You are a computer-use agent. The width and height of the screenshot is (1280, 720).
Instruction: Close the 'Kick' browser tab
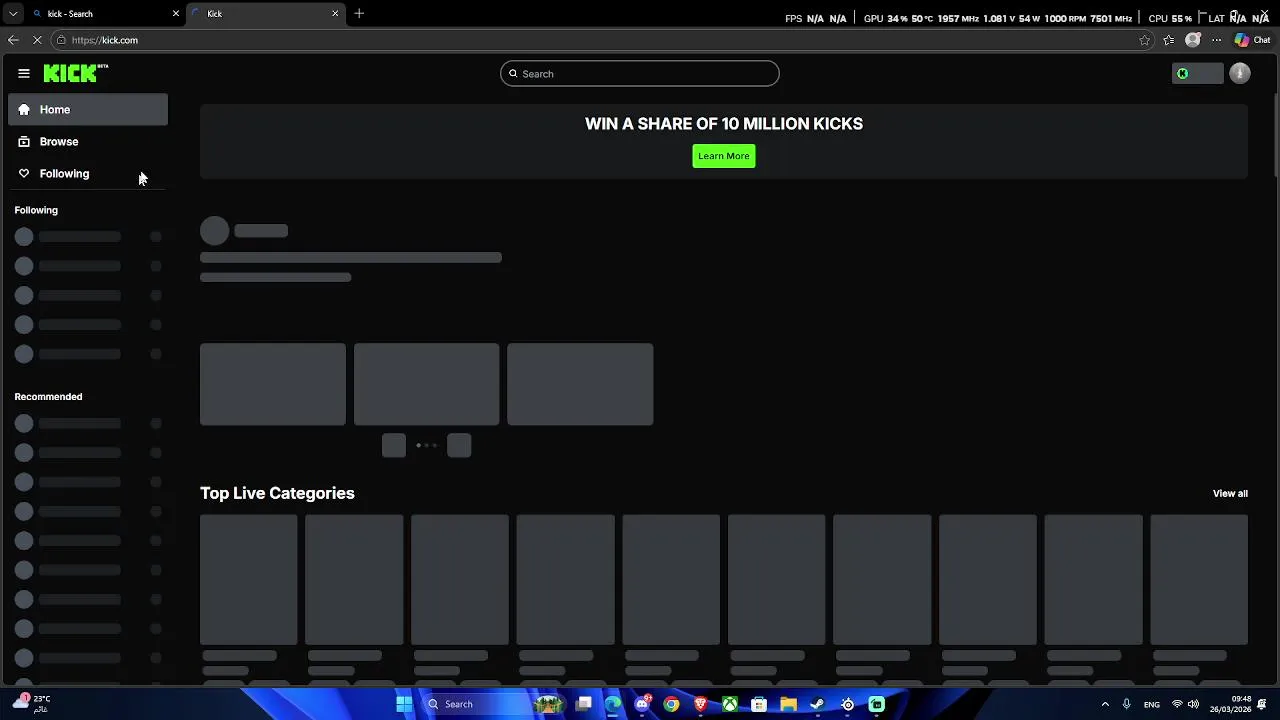[x=335, y=14]
